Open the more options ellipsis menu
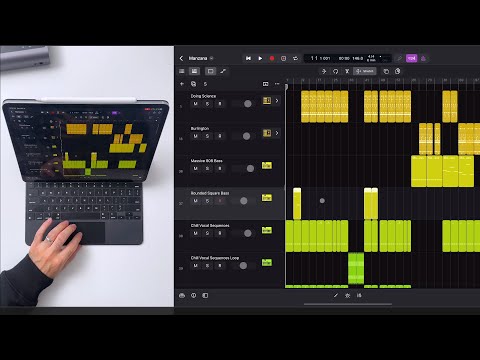This screenshot has height=360, width=480. pos(277,84)
